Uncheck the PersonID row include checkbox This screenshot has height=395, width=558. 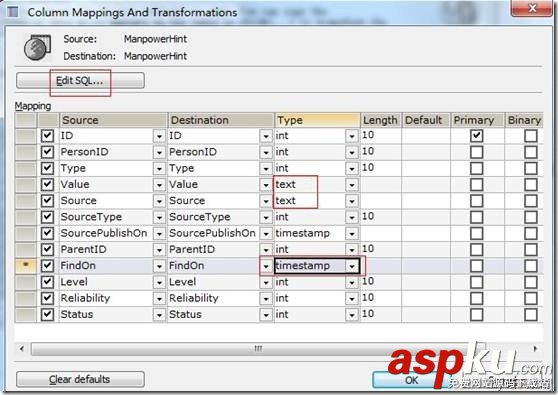click(47, 152)
